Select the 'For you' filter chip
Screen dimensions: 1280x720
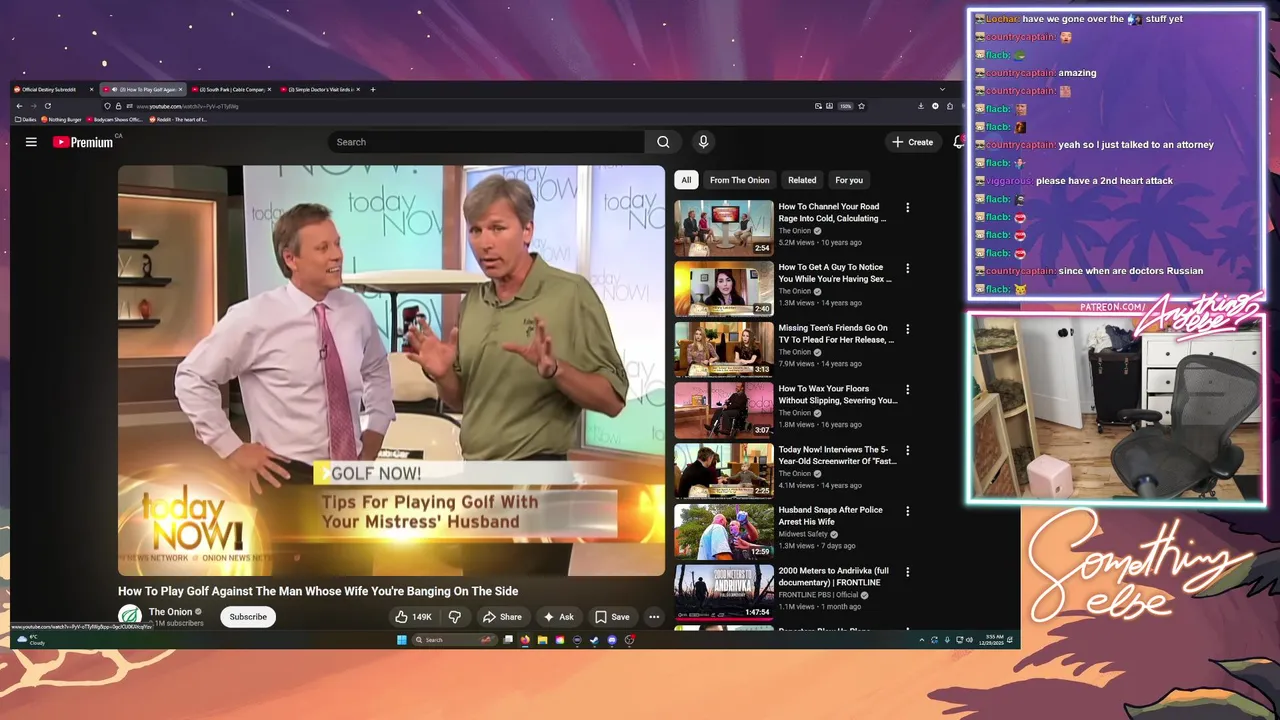click(849, 180)
